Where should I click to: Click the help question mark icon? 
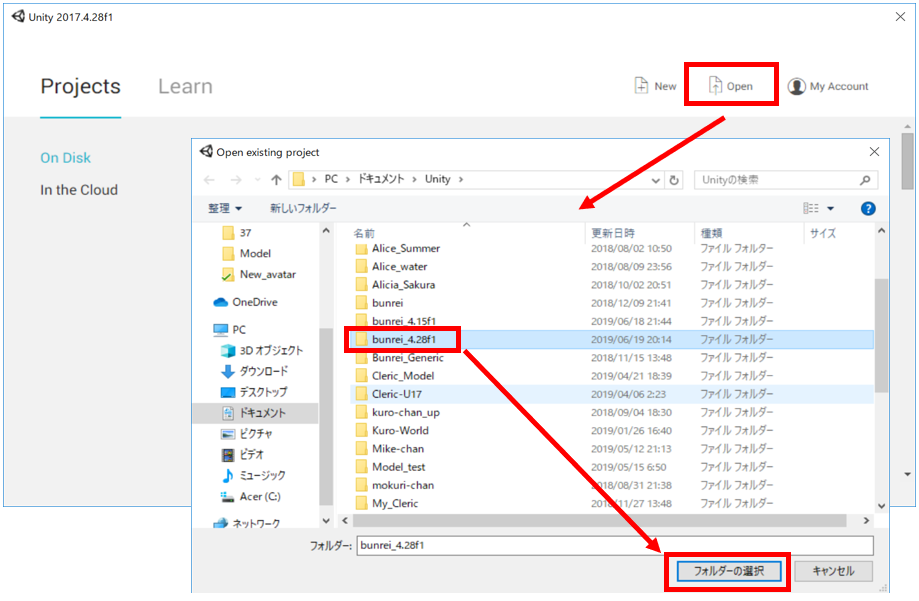pos(868,208)
